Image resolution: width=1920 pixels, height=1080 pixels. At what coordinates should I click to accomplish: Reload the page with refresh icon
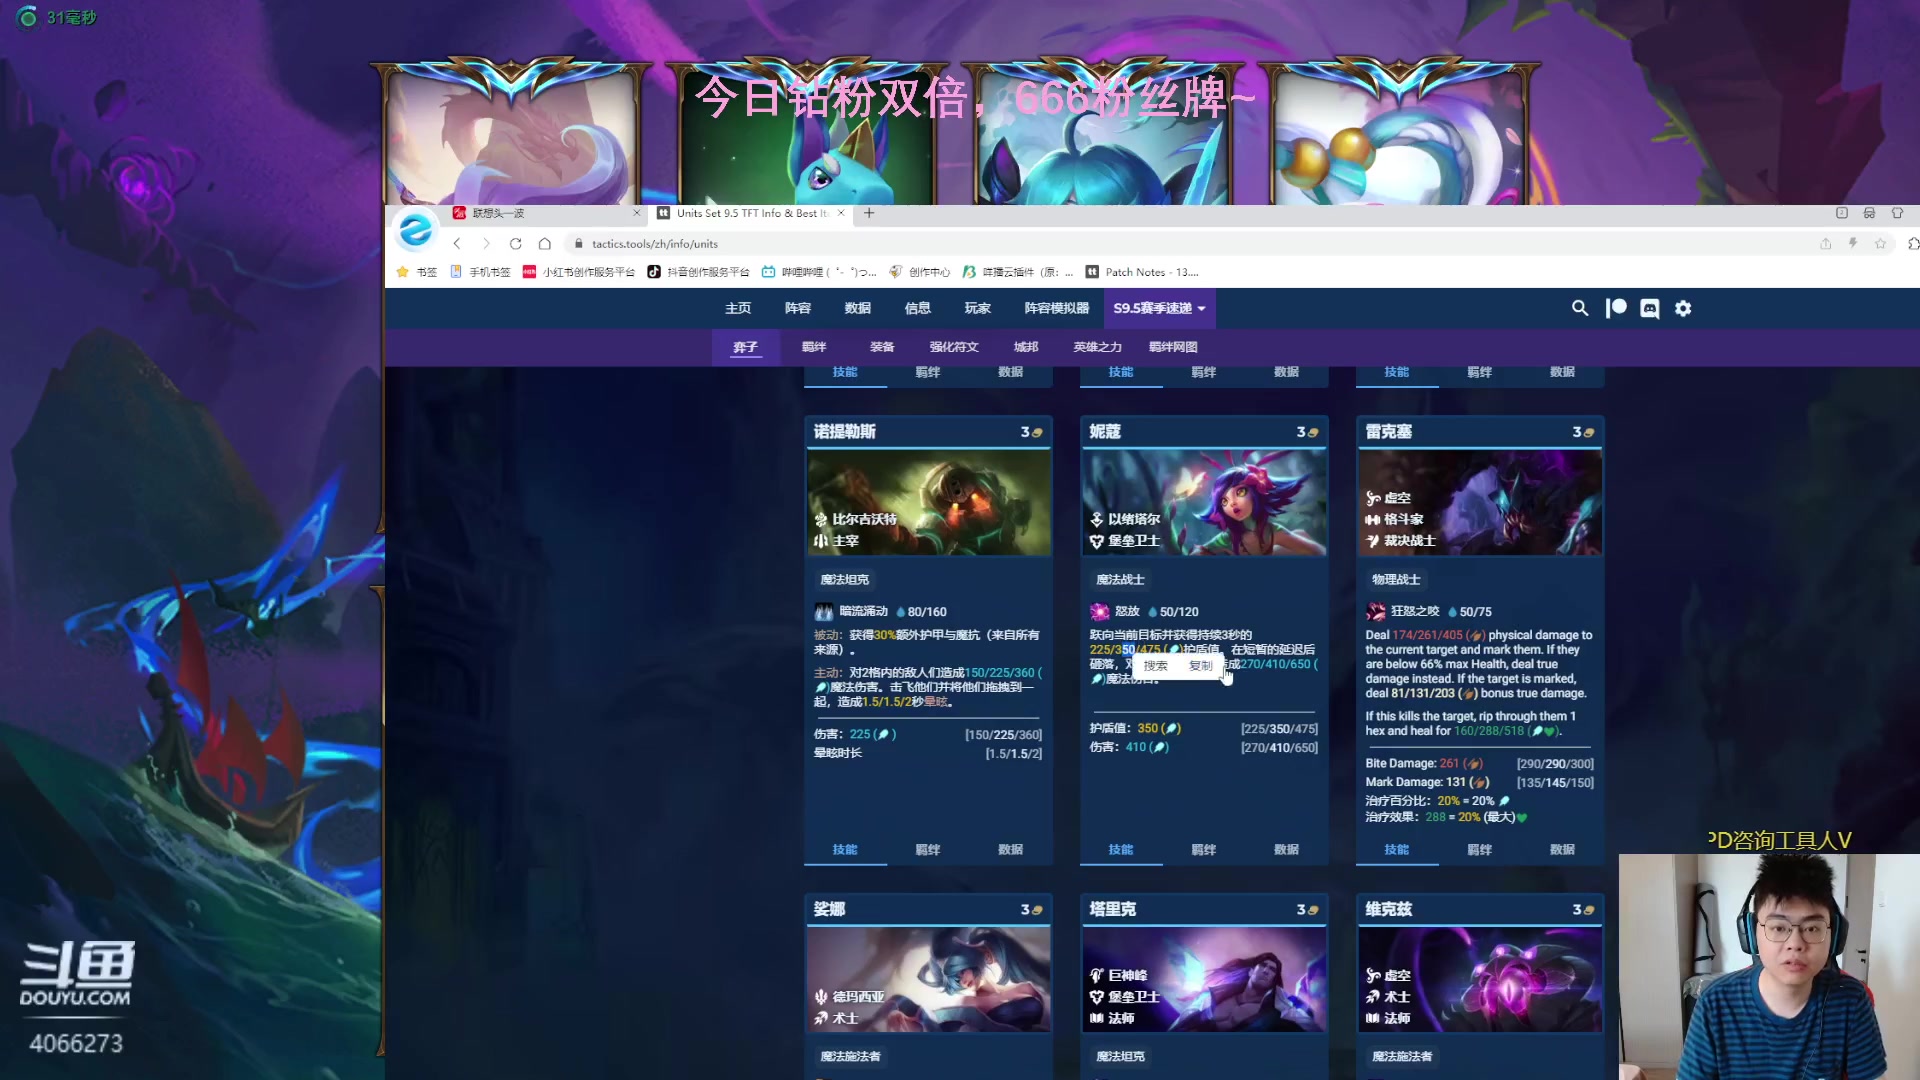(516, 243)
